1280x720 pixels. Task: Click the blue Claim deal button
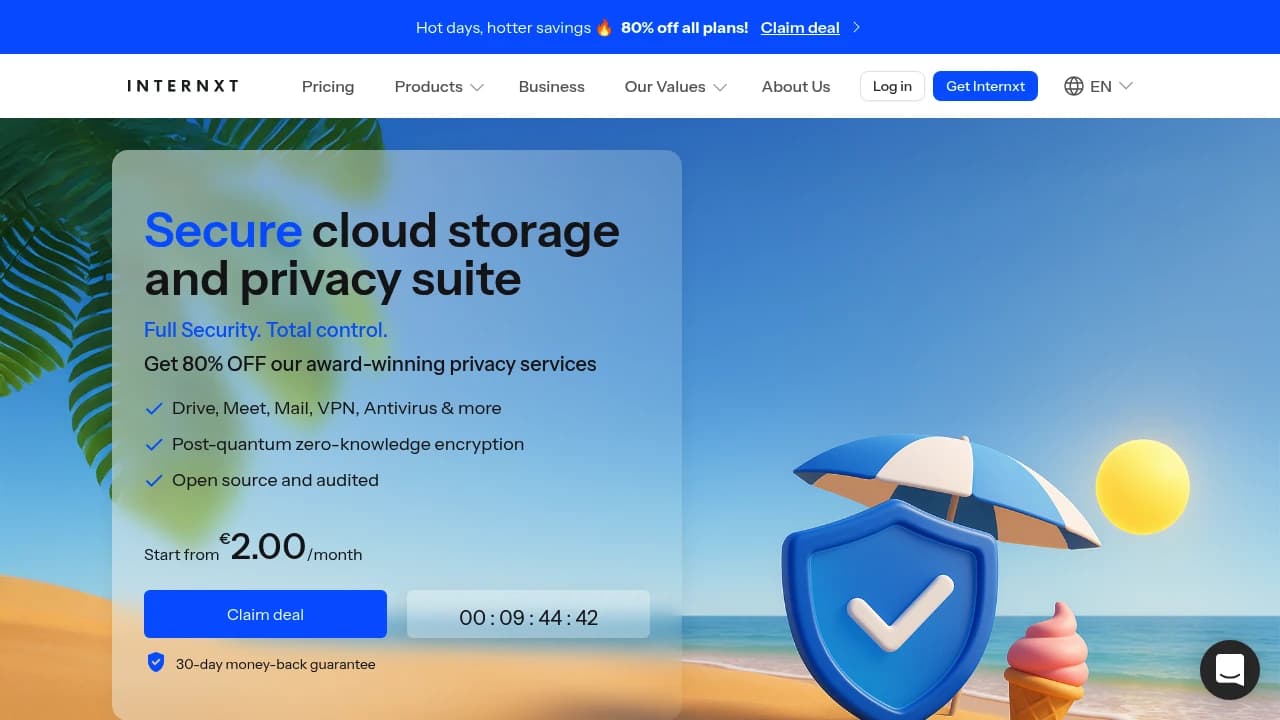[265, 614]
